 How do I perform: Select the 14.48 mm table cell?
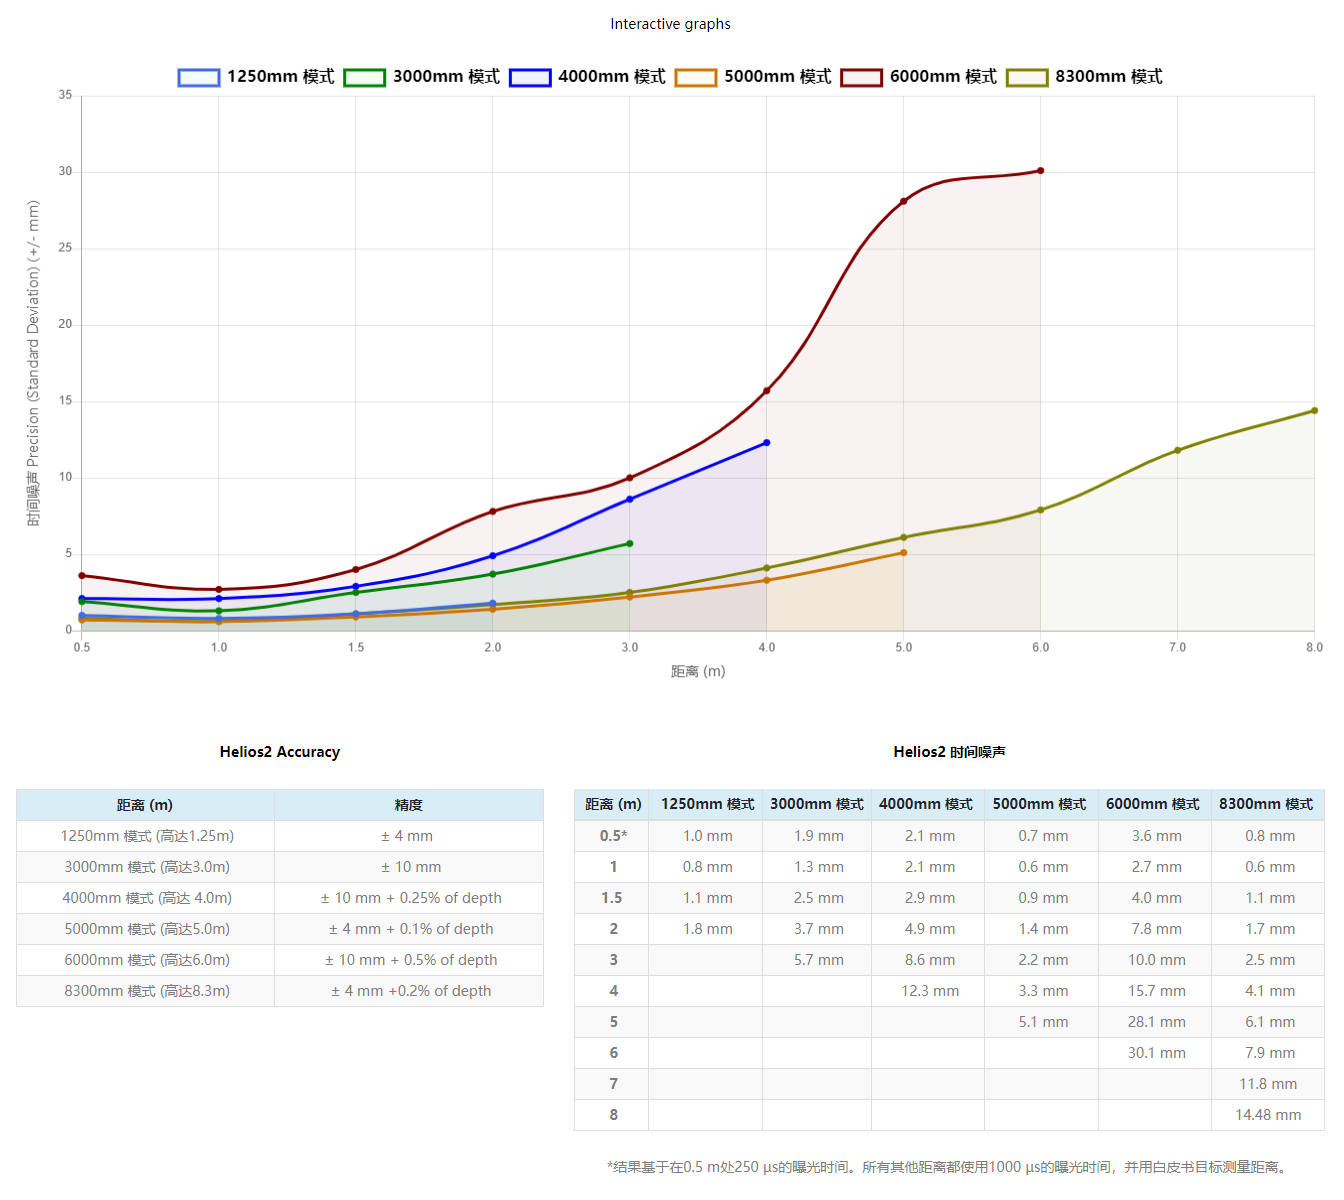point(1267,1115)
